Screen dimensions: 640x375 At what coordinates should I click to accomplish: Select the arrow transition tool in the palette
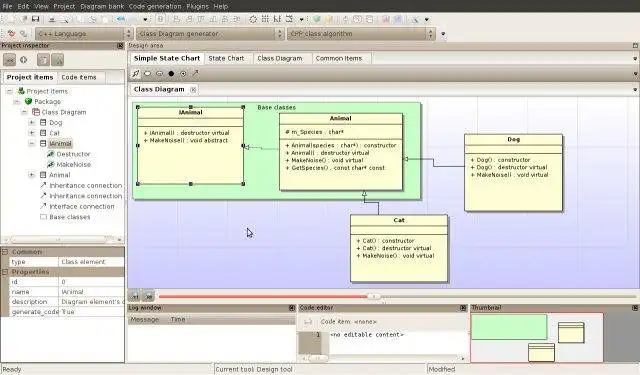[196, 73]
